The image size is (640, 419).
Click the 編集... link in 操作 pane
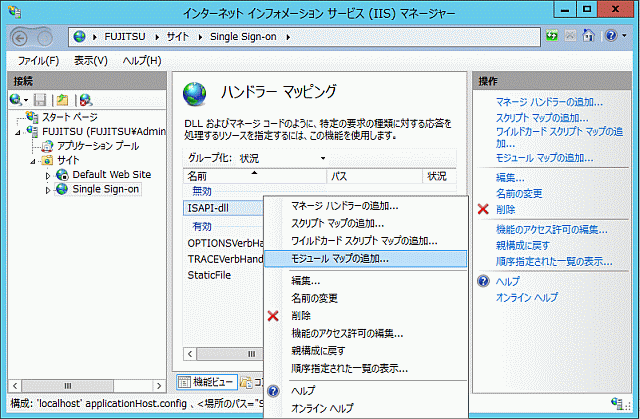[x=510, y=177]
